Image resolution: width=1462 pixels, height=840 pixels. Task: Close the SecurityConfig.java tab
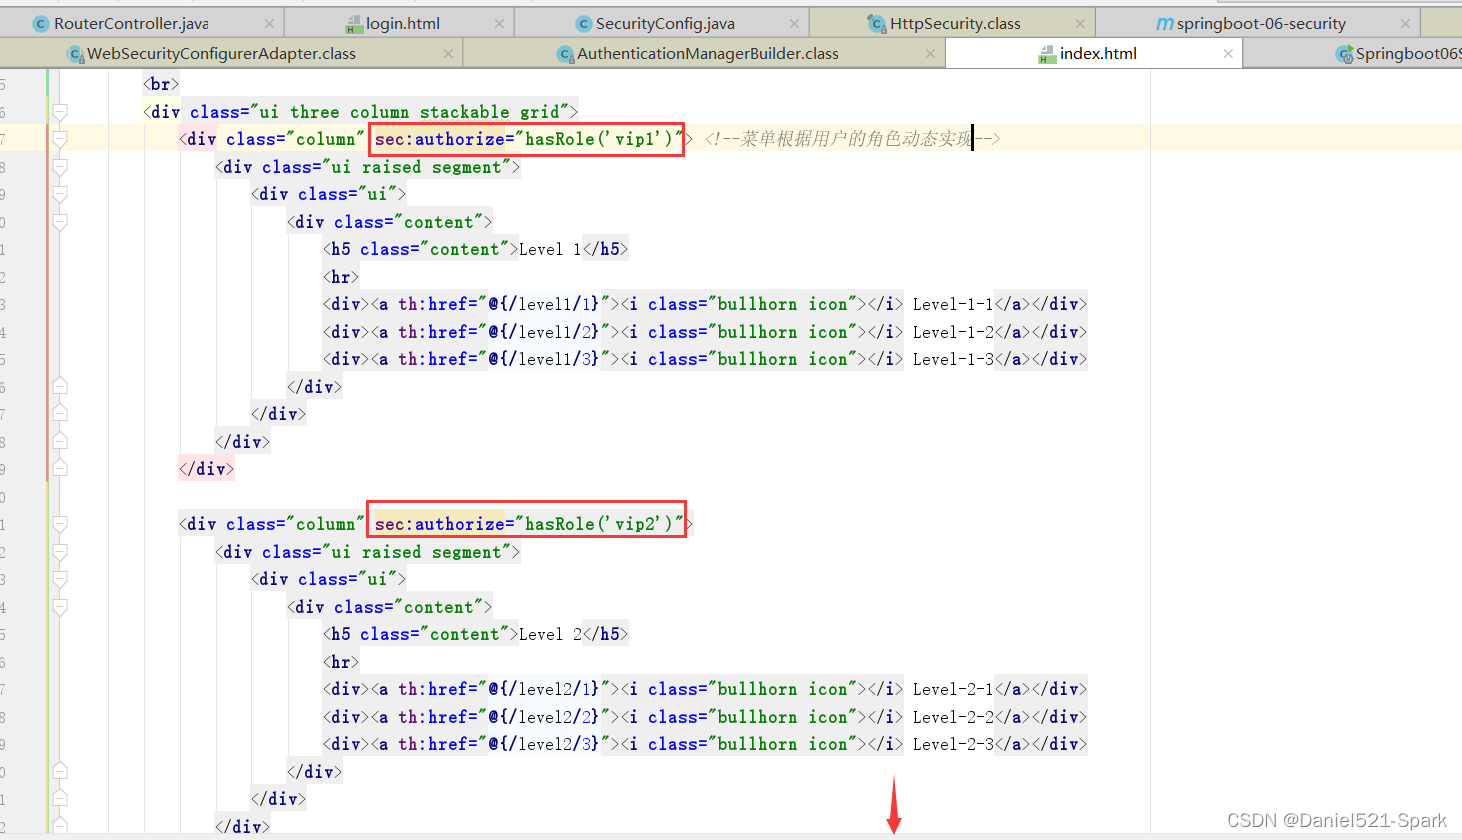(794, 23)
